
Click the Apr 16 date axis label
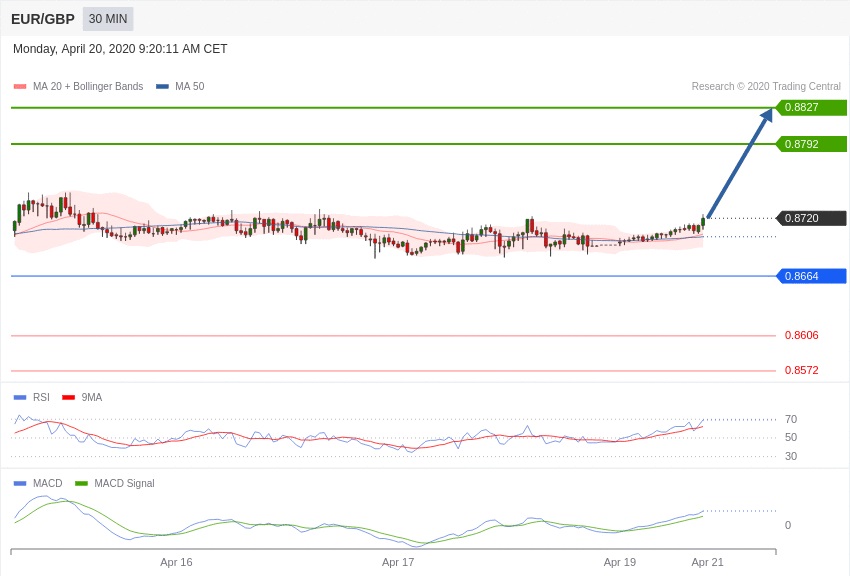pyautogui.click(x=176, y=562)
